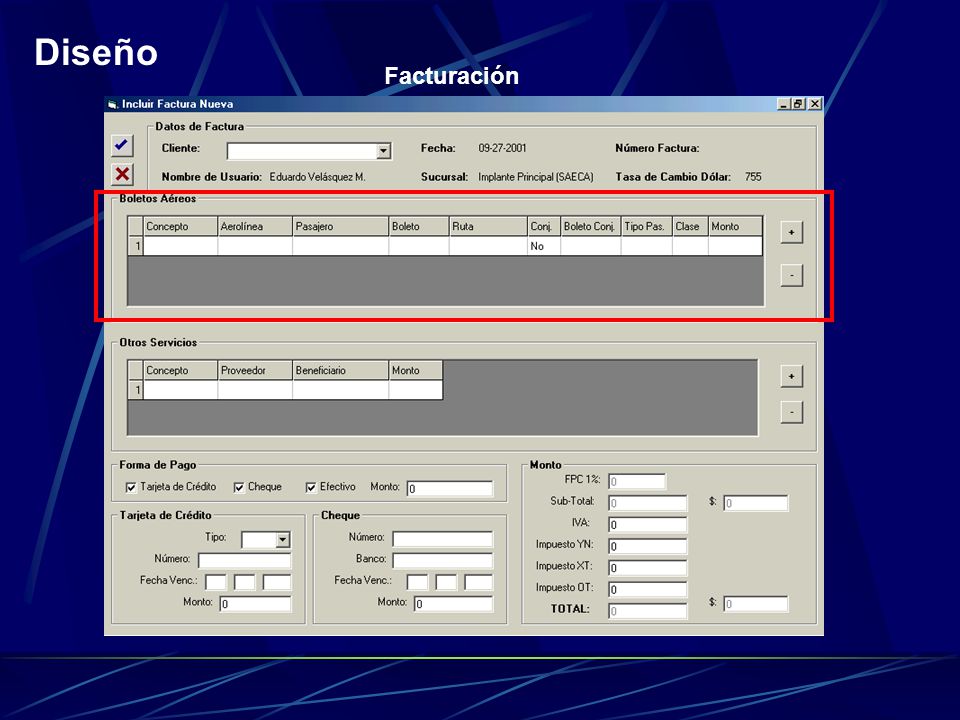
Task: Remove a row from Boletos Aéreos with minus
Action: pos(792,276)
